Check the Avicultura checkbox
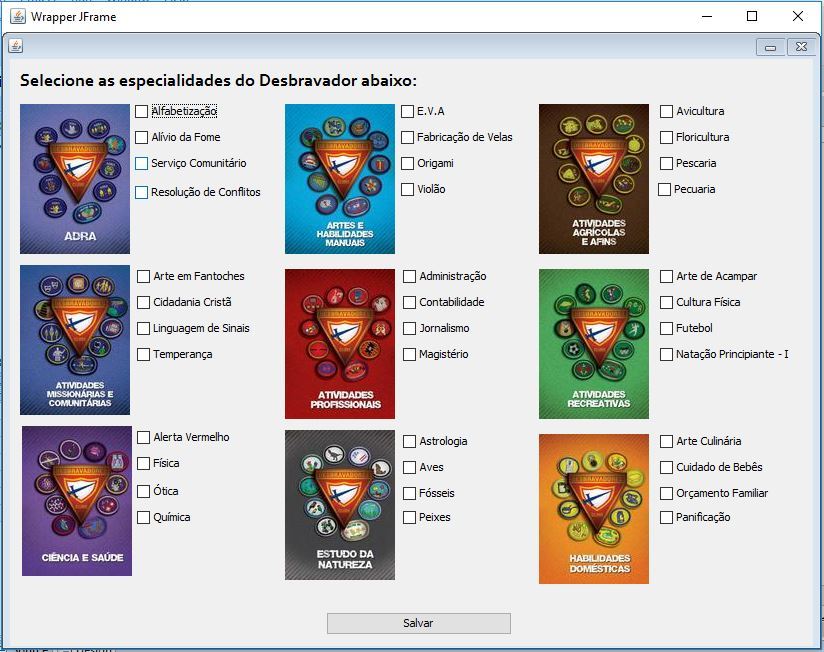This screenshot has width=824, height=652. pos(666,111)
